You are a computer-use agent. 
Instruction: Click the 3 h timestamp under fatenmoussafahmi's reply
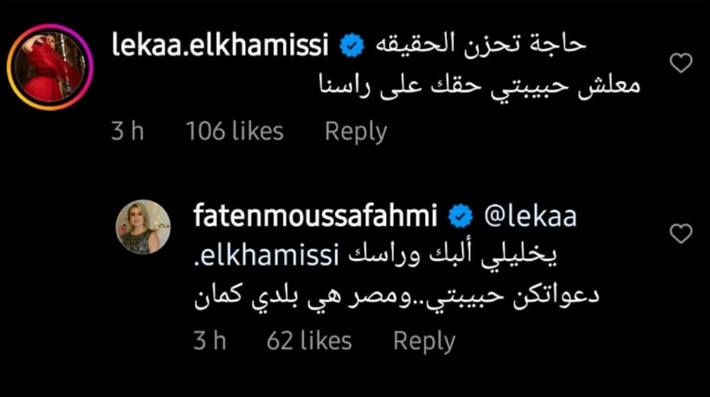(x=210, y=341)
